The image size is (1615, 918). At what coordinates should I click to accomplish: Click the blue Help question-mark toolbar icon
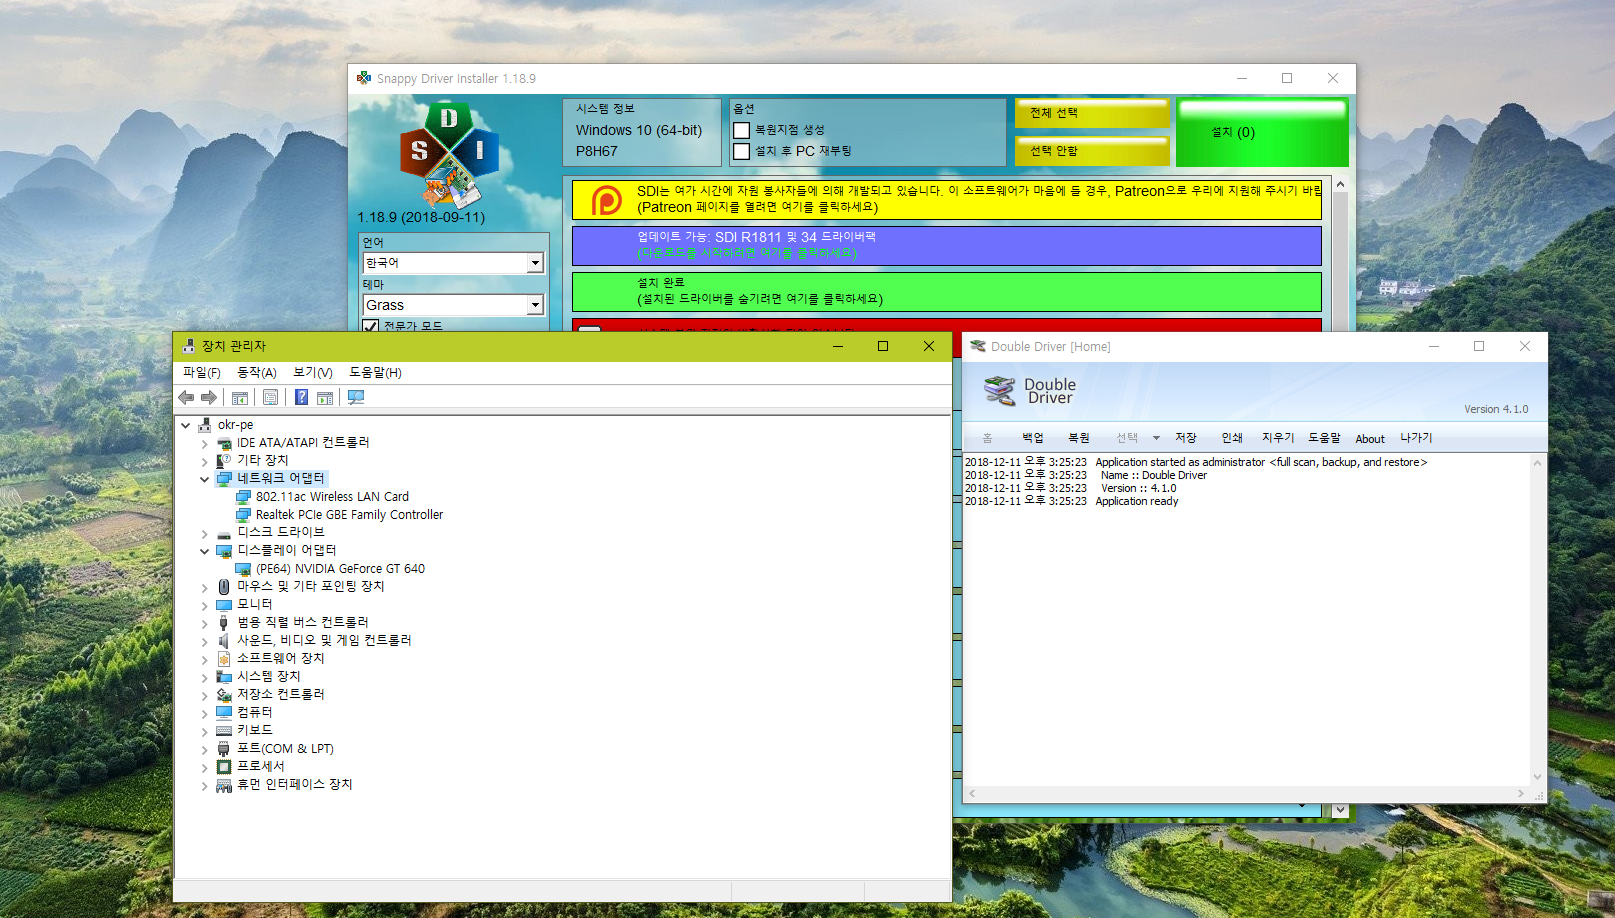(x=301, y=398)
